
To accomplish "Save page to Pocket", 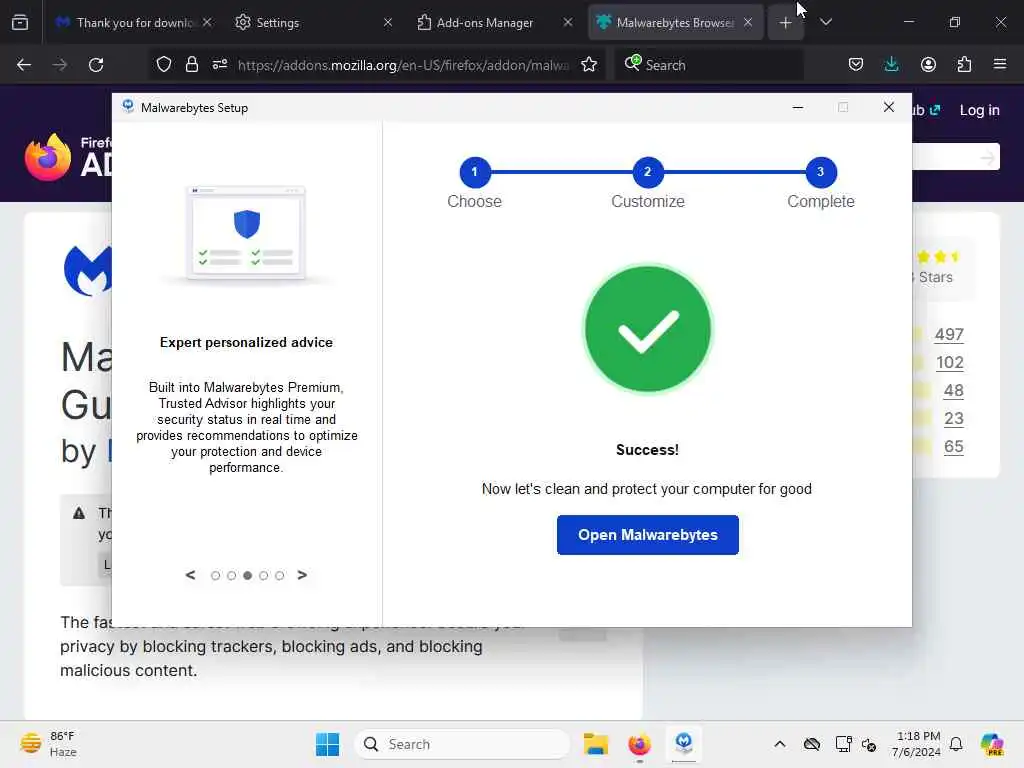I will pyautogui.click(x=856, y=65).
